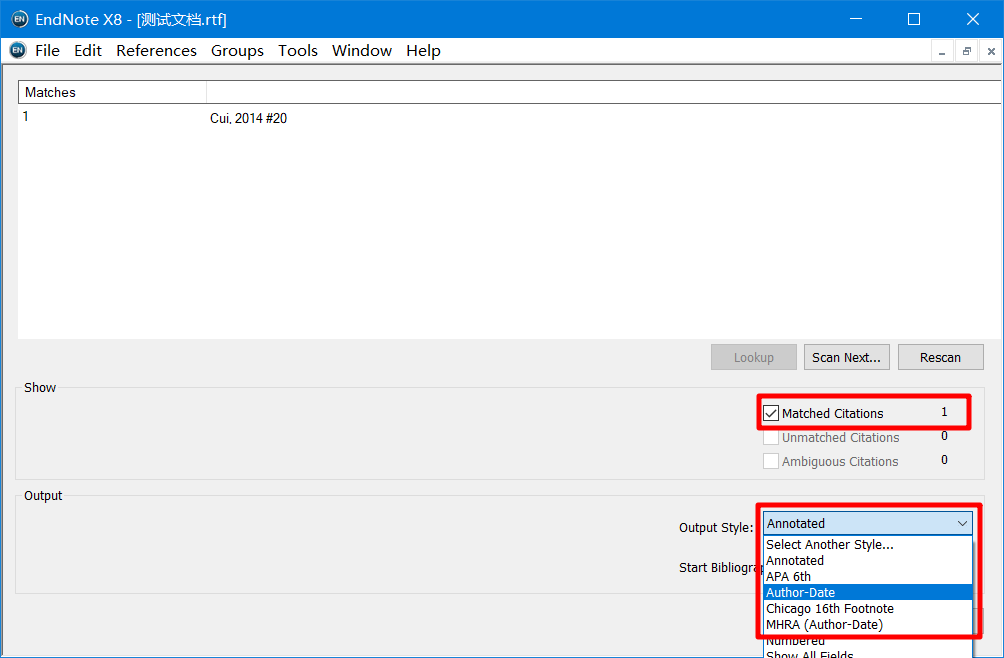Minimize the EndNote X8 window
The height and width of the screenshot is (658, 1004).
(x=856, y=19)
